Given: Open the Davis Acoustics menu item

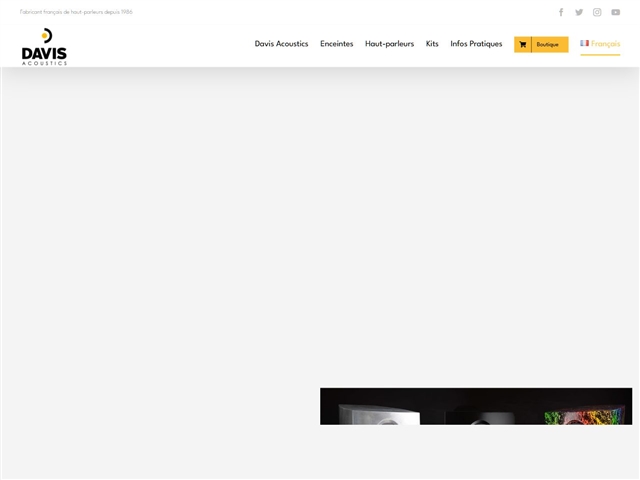Looking at the screenshot, I should tap(281, 44).
